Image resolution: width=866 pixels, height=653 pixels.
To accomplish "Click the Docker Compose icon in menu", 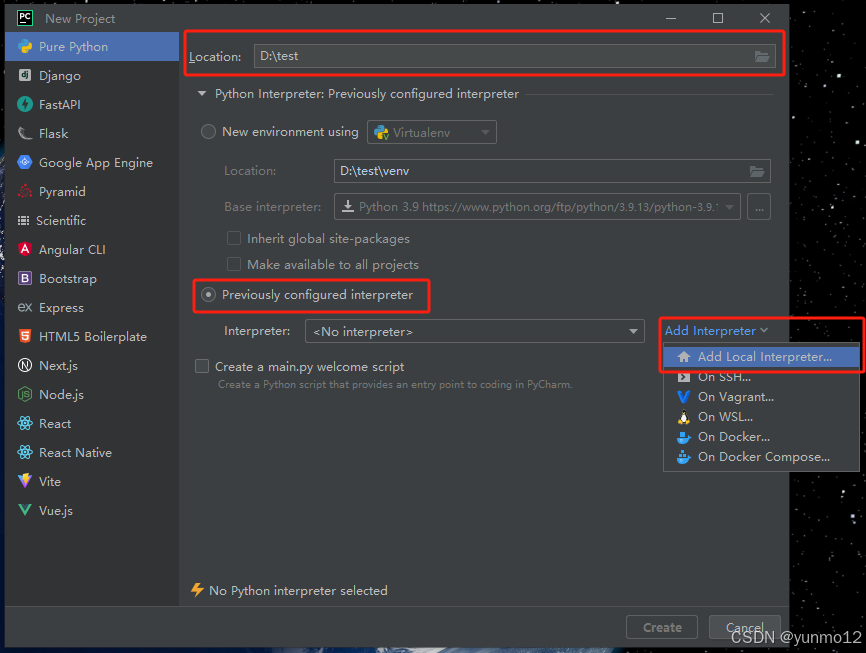I will coord(684,457).
